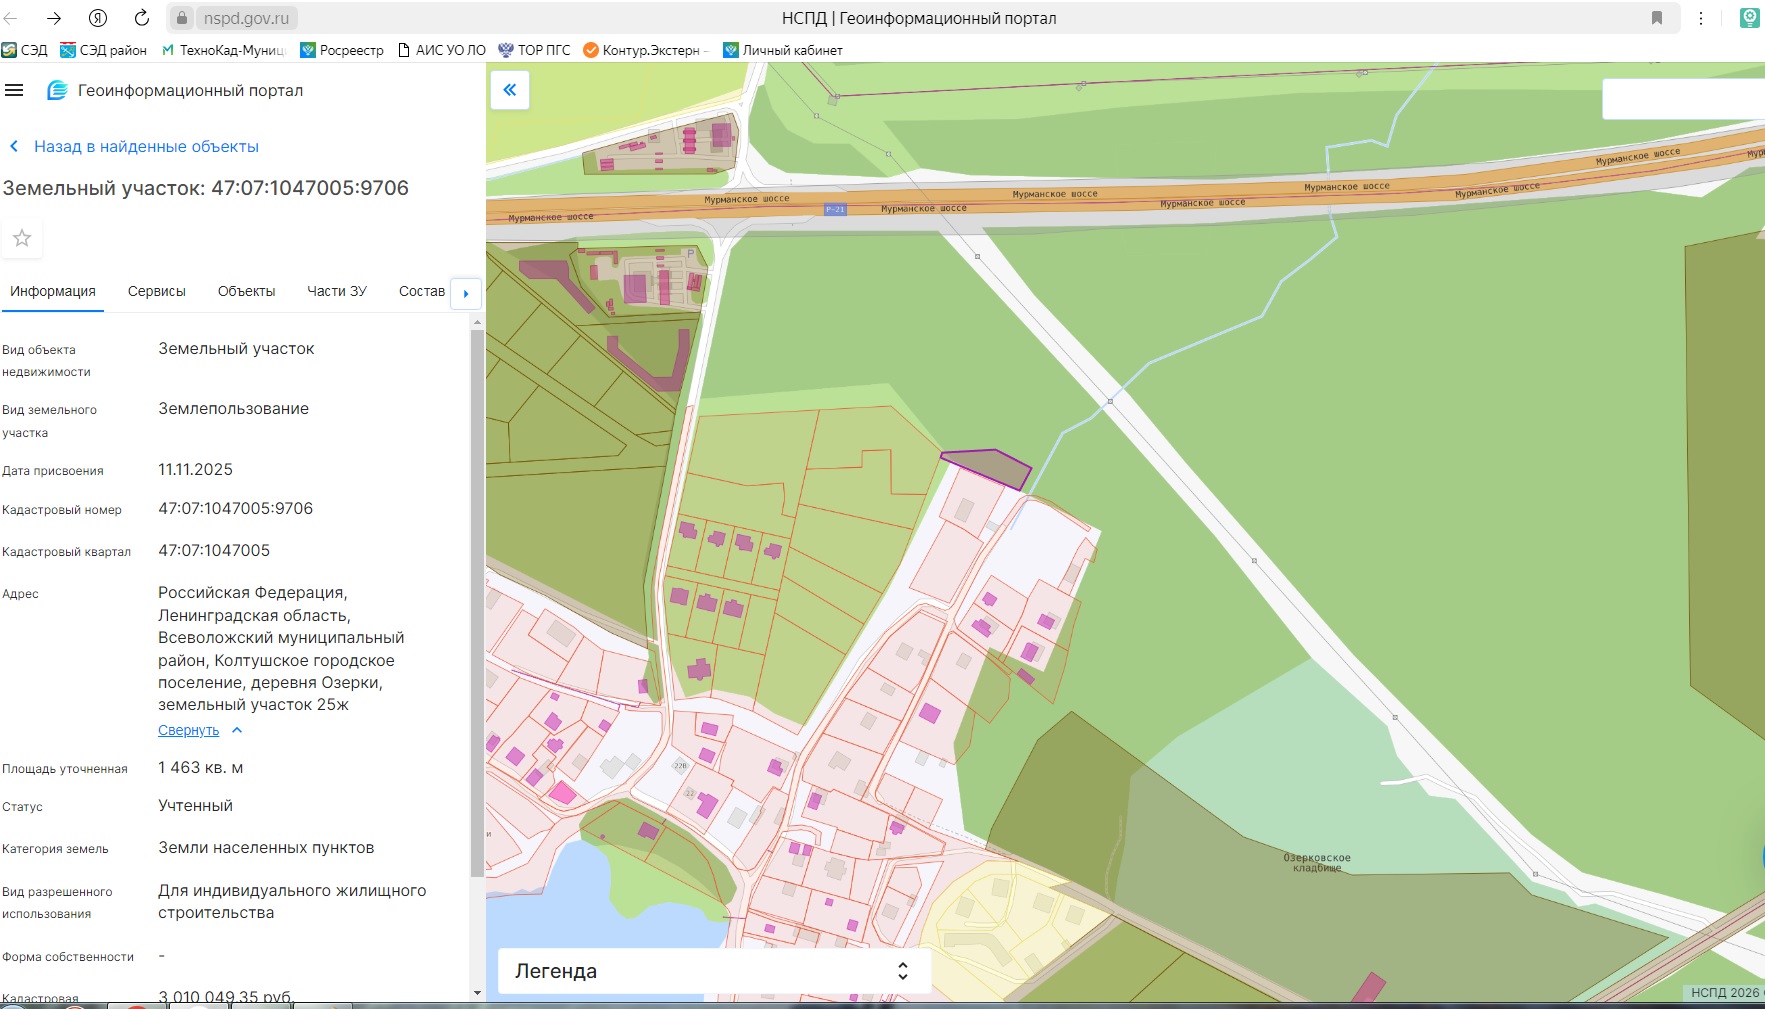Image resolution: width=1765 pixels, height=1009 pixels.
Task: Open the hamburger menu of the portal
Action: click(14, 90)
